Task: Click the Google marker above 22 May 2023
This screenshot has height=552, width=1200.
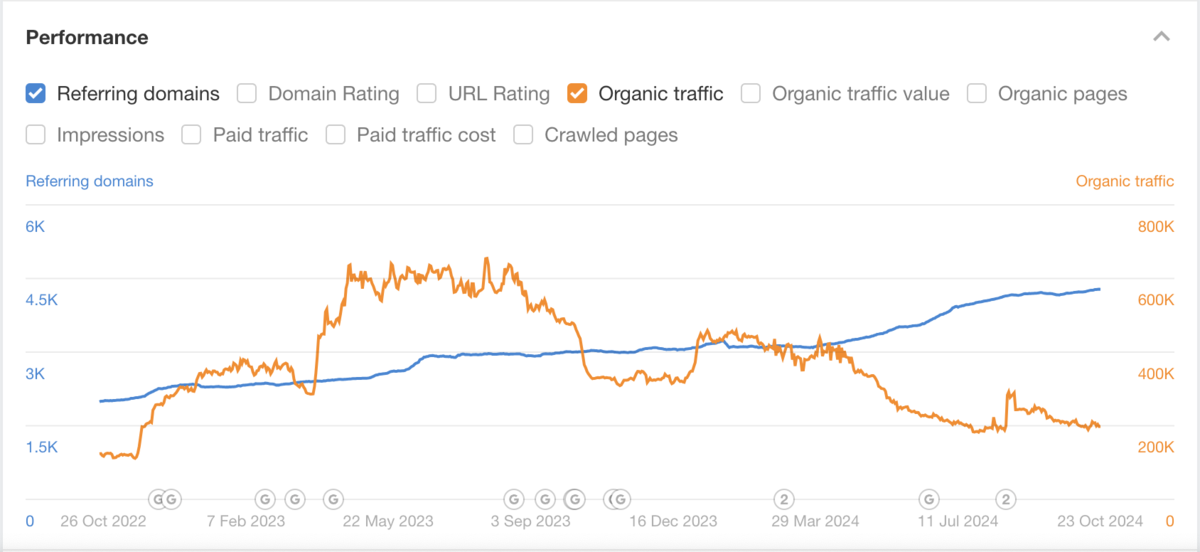Action: (x=333, y=498)
